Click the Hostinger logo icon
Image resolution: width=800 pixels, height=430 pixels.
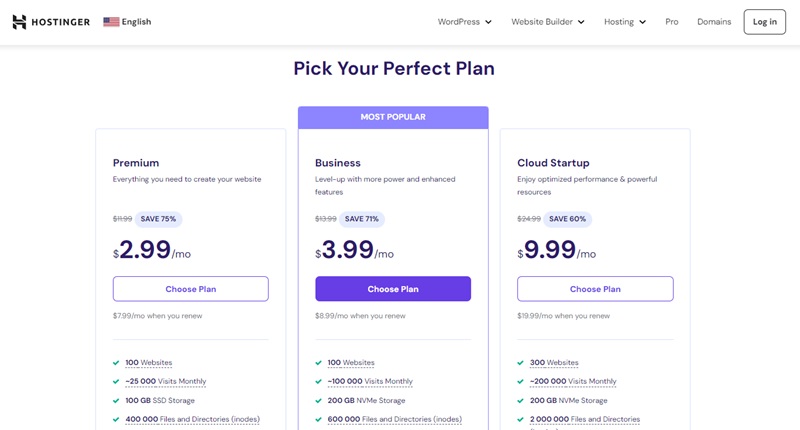tap(19, 22)
